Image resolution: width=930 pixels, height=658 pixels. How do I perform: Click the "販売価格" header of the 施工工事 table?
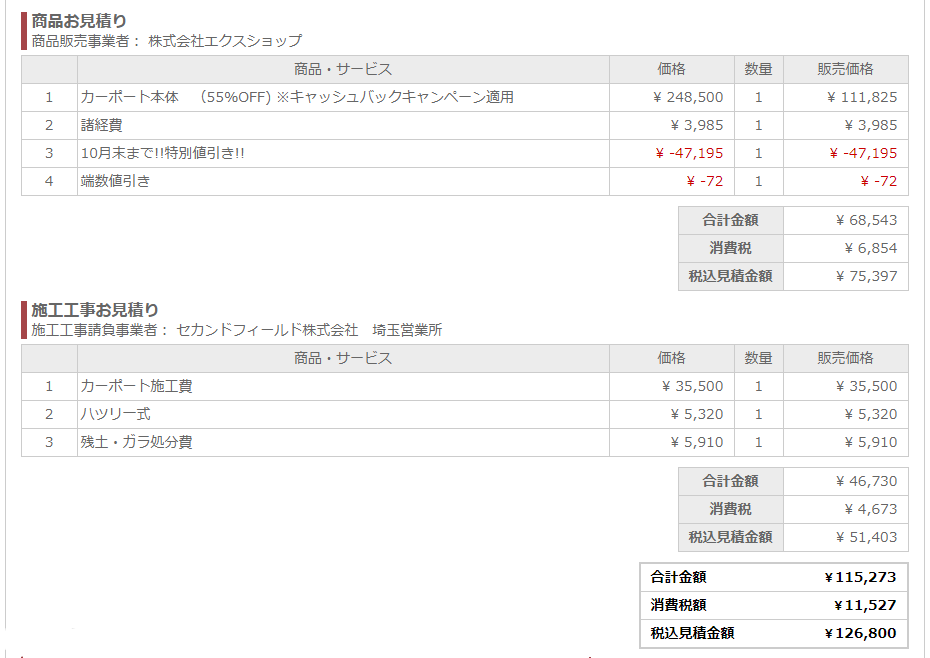click(x=846, y=358)
